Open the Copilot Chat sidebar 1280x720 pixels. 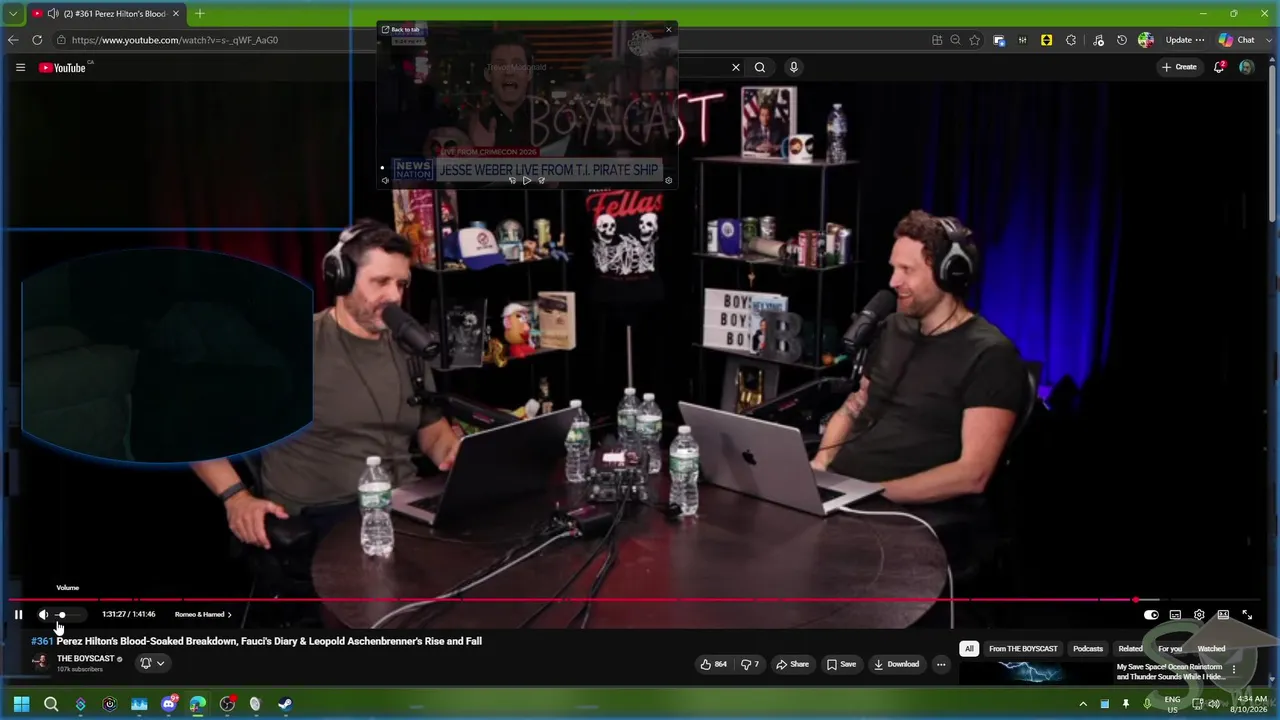[1237, 40]
